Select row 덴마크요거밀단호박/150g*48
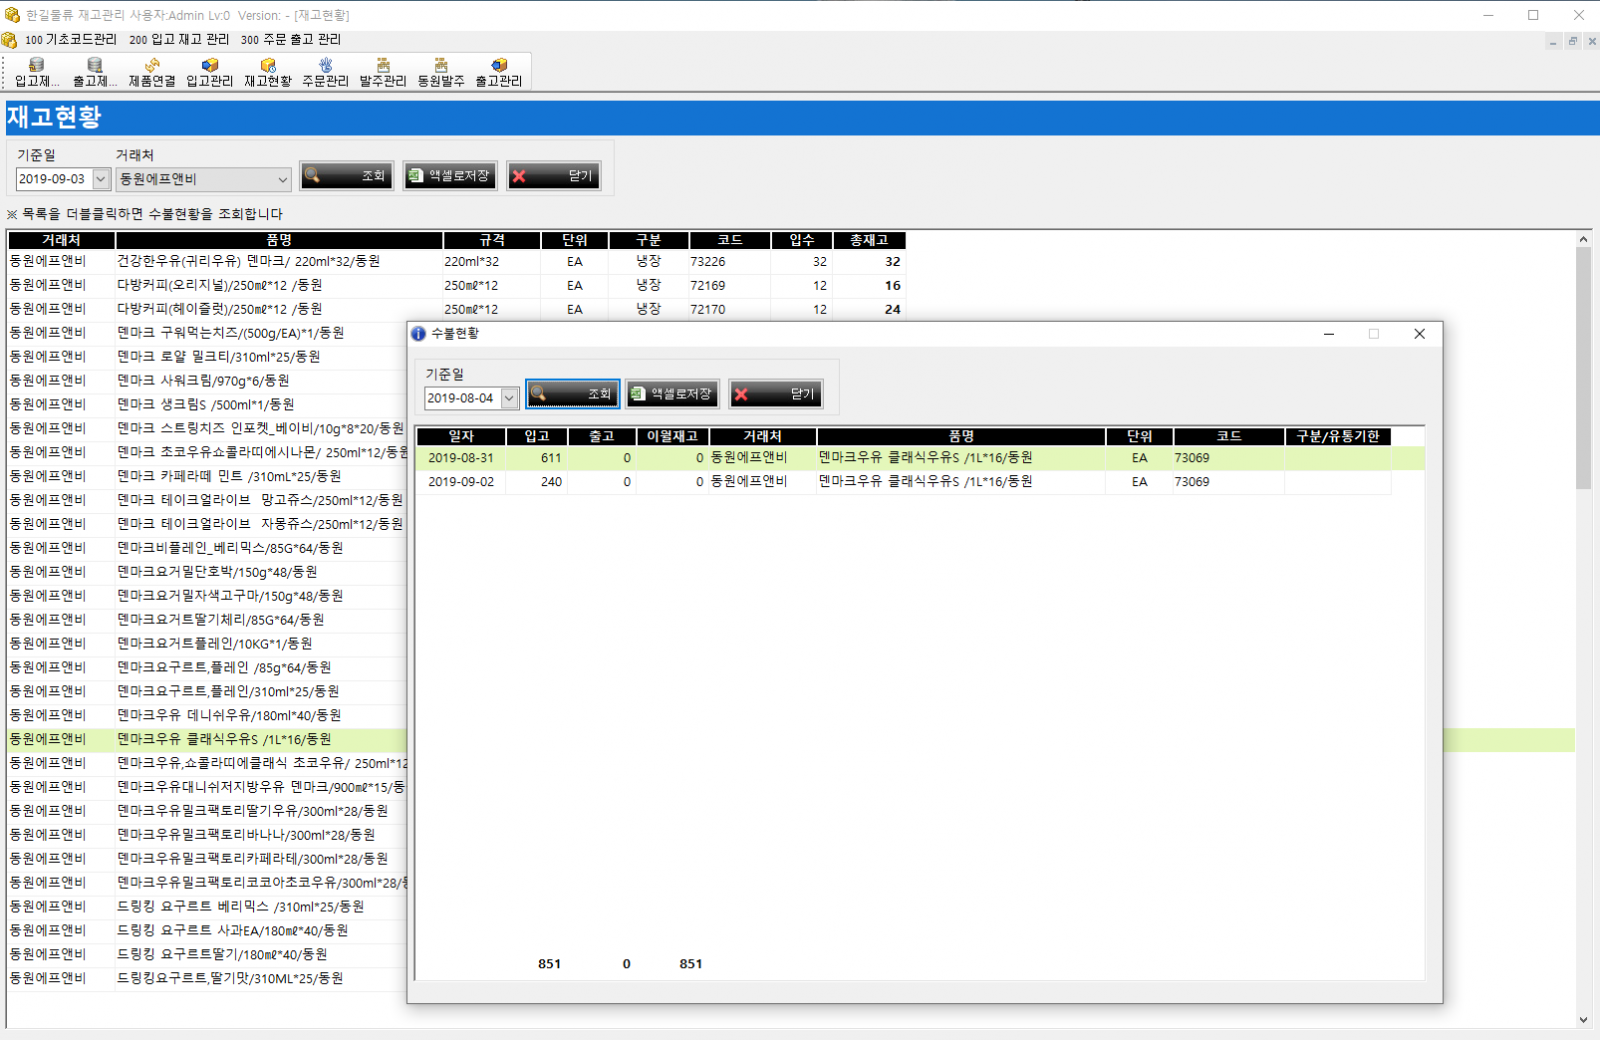This screenshot has height=1040, width=1600. tap(207, 572)
